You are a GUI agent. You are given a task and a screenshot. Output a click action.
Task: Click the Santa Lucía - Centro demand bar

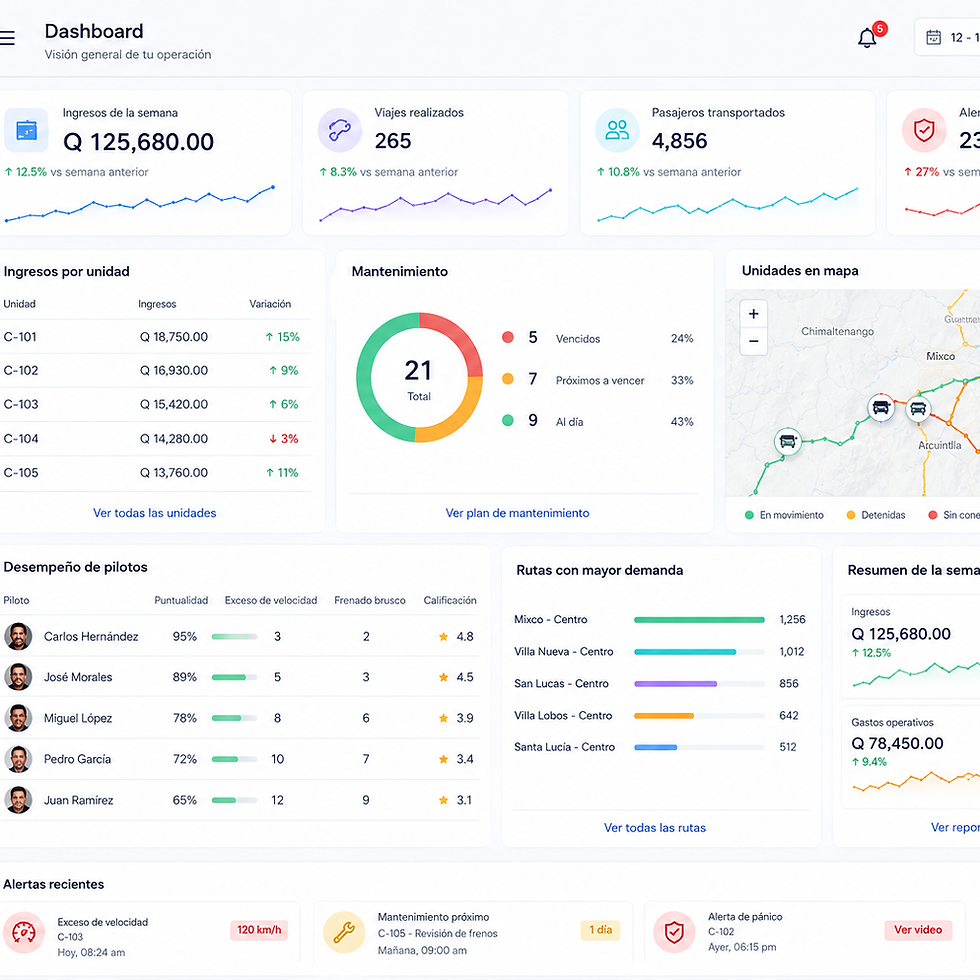click(x=699, y=747)
